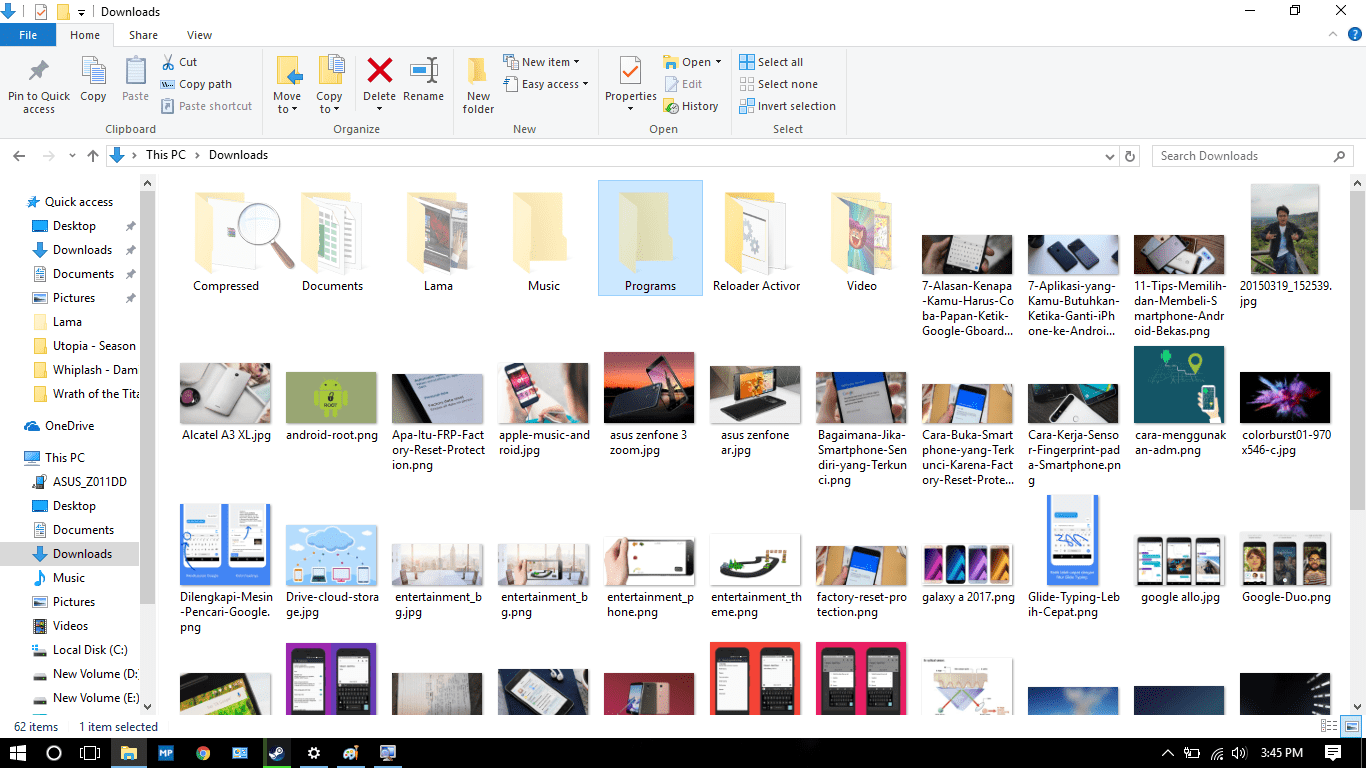The image size is (1366, 768).
Task: Switch to the View ribbon tab
Action: 199,35
